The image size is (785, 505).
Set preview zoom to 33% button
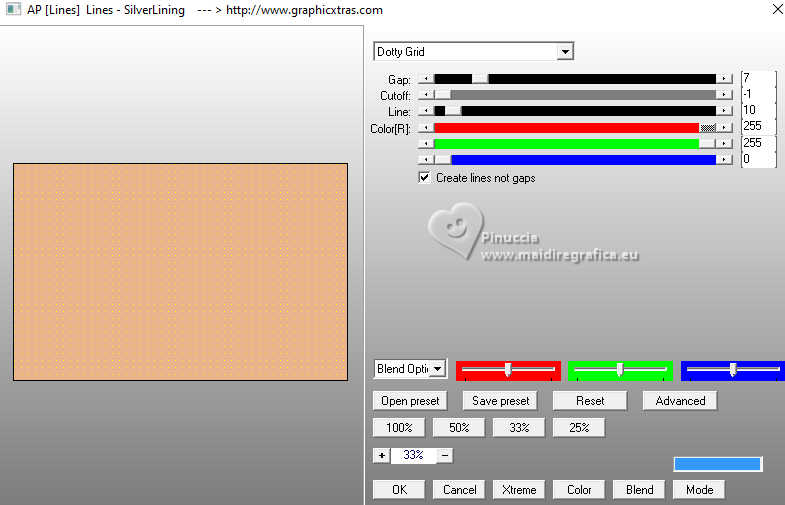pyautogui.click(x=519, y=428)
